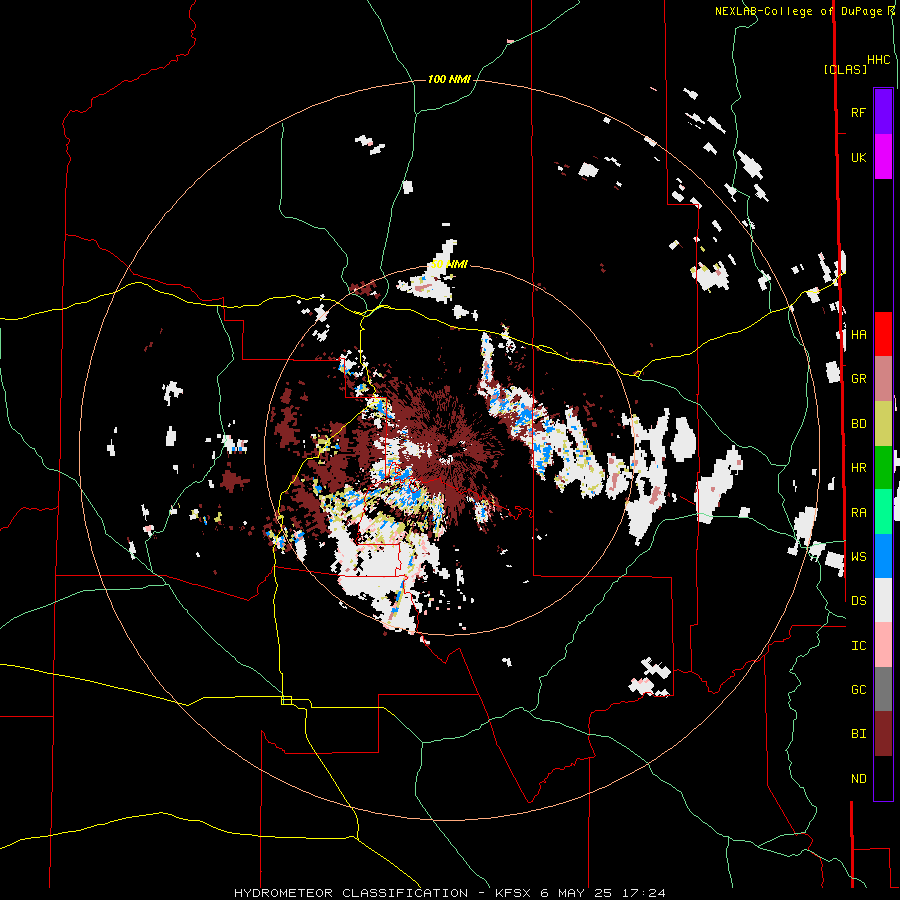Pick the HR dark green legend swatch
This screenshot has height=900, width=900.
point(883,467)
